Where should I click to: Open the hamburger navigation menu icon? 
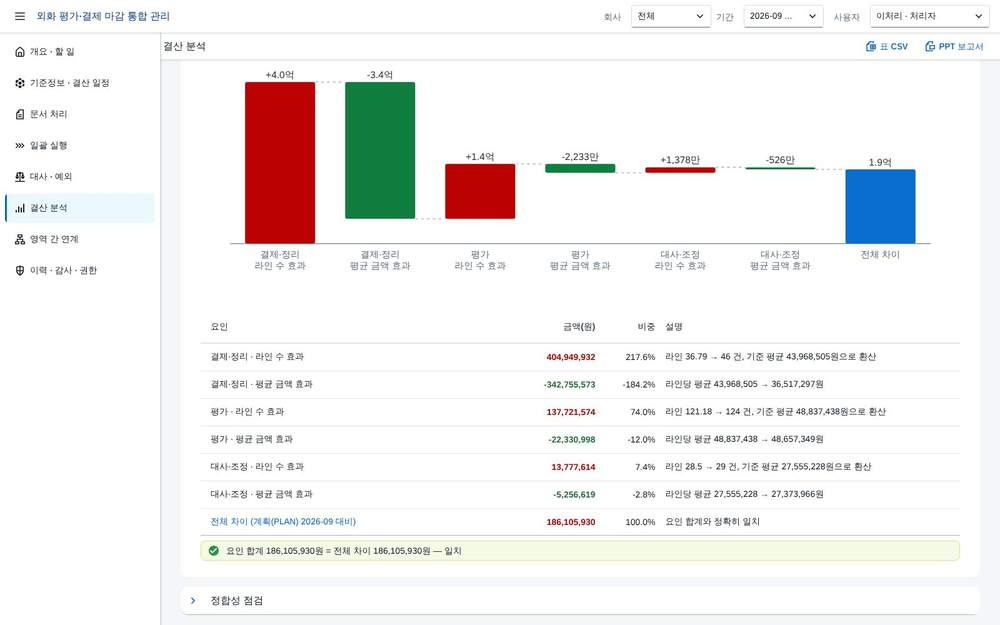click(x=20, y=16)
